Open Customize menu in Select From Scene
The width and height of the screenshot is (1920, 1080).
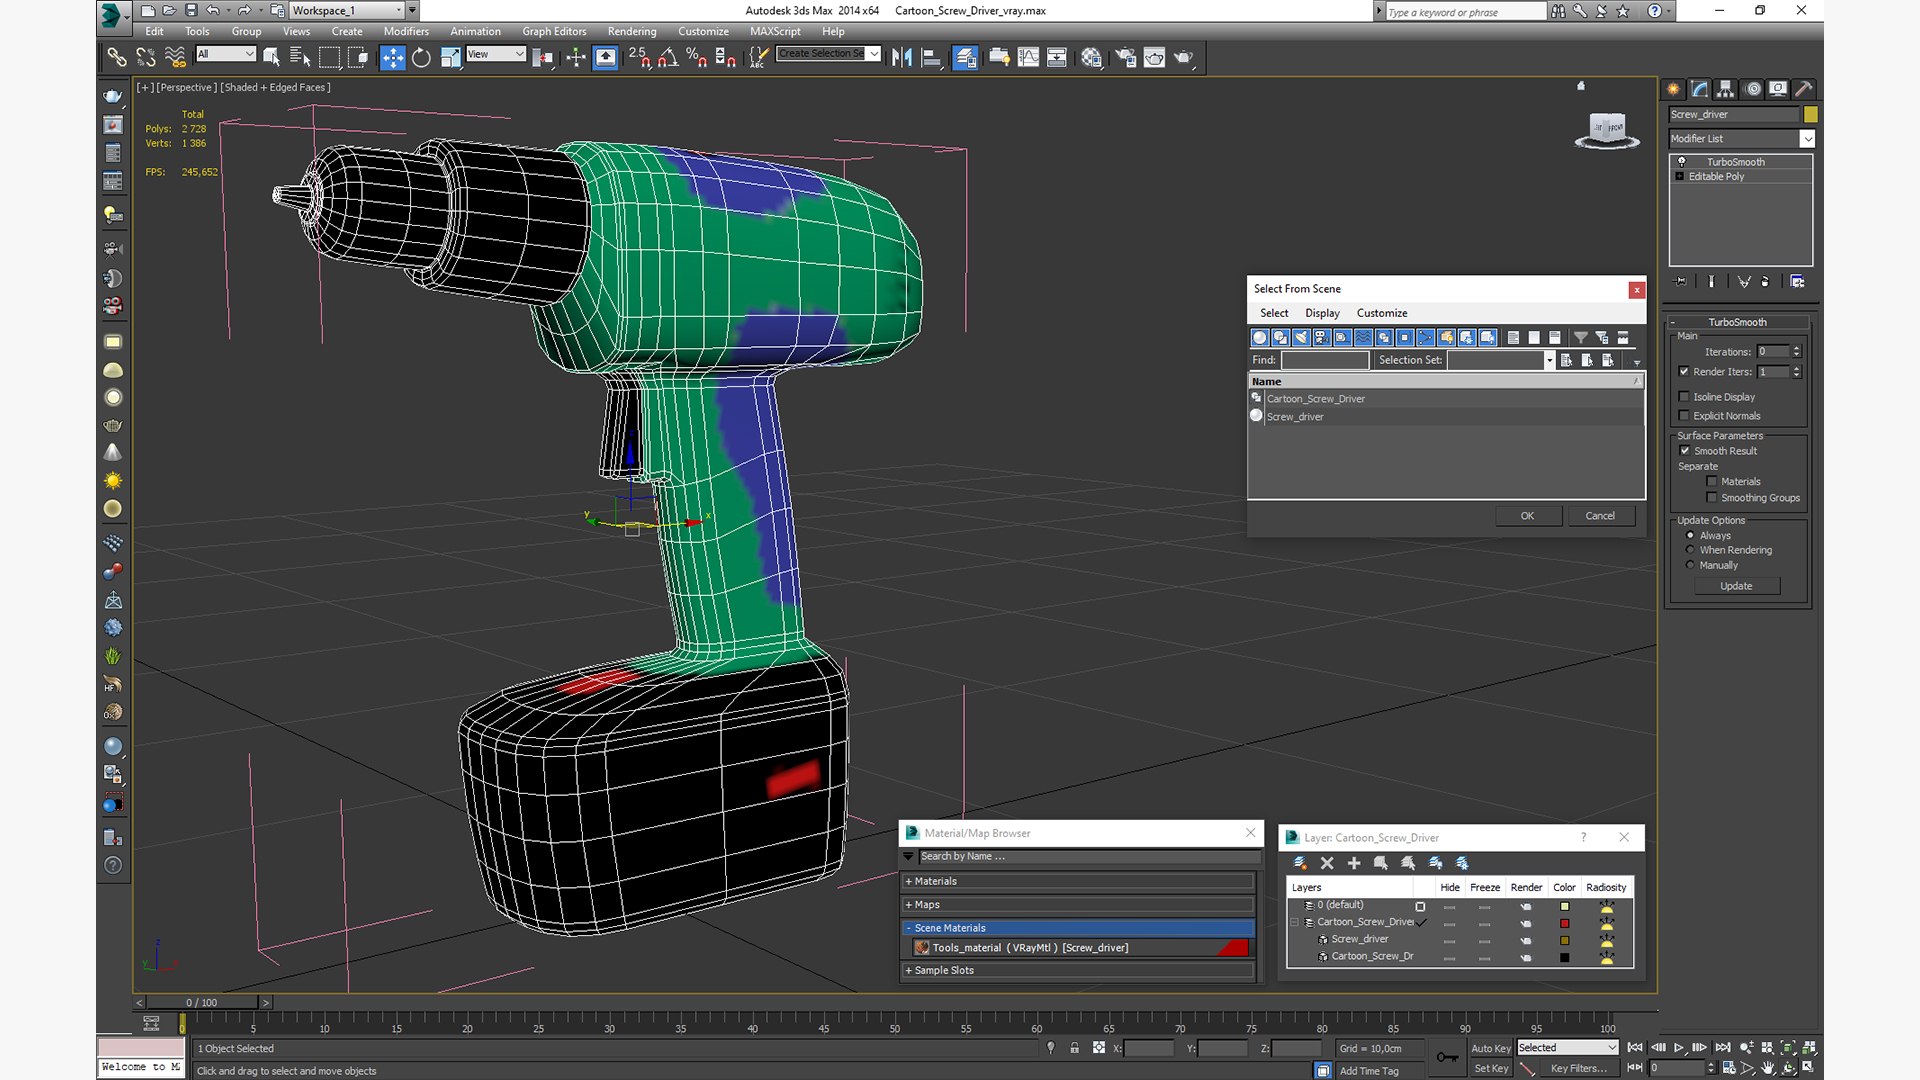[1381, 313]
